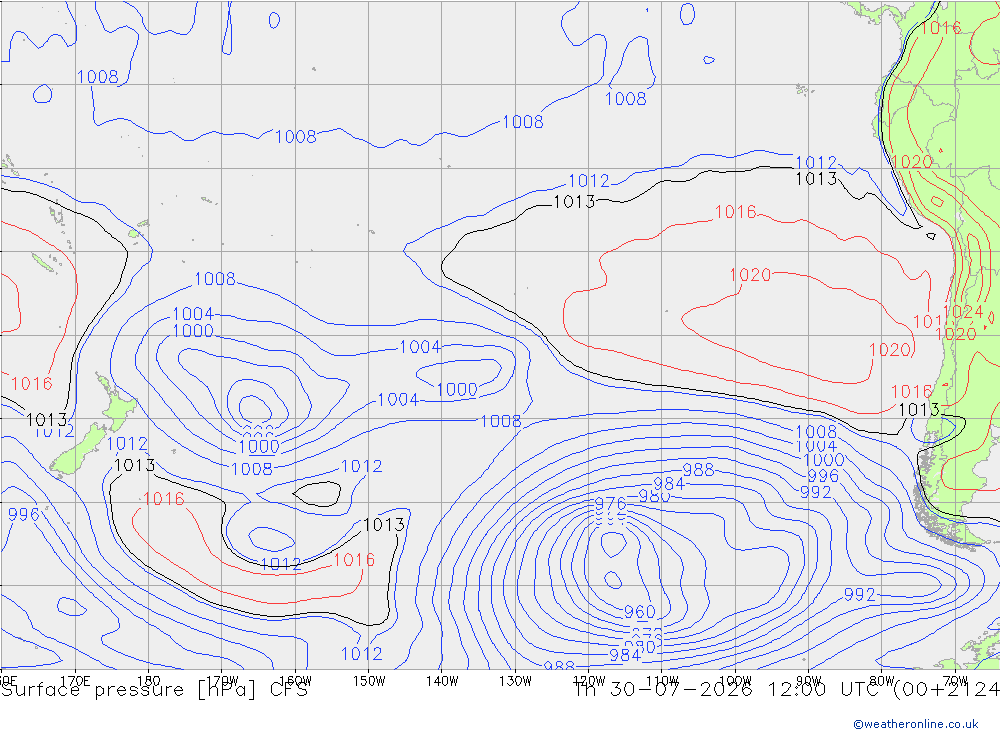This screenshot has height=733, width=1000.
Task: Click the 120W longitude axis label
Action: click(x=589, y=681)
